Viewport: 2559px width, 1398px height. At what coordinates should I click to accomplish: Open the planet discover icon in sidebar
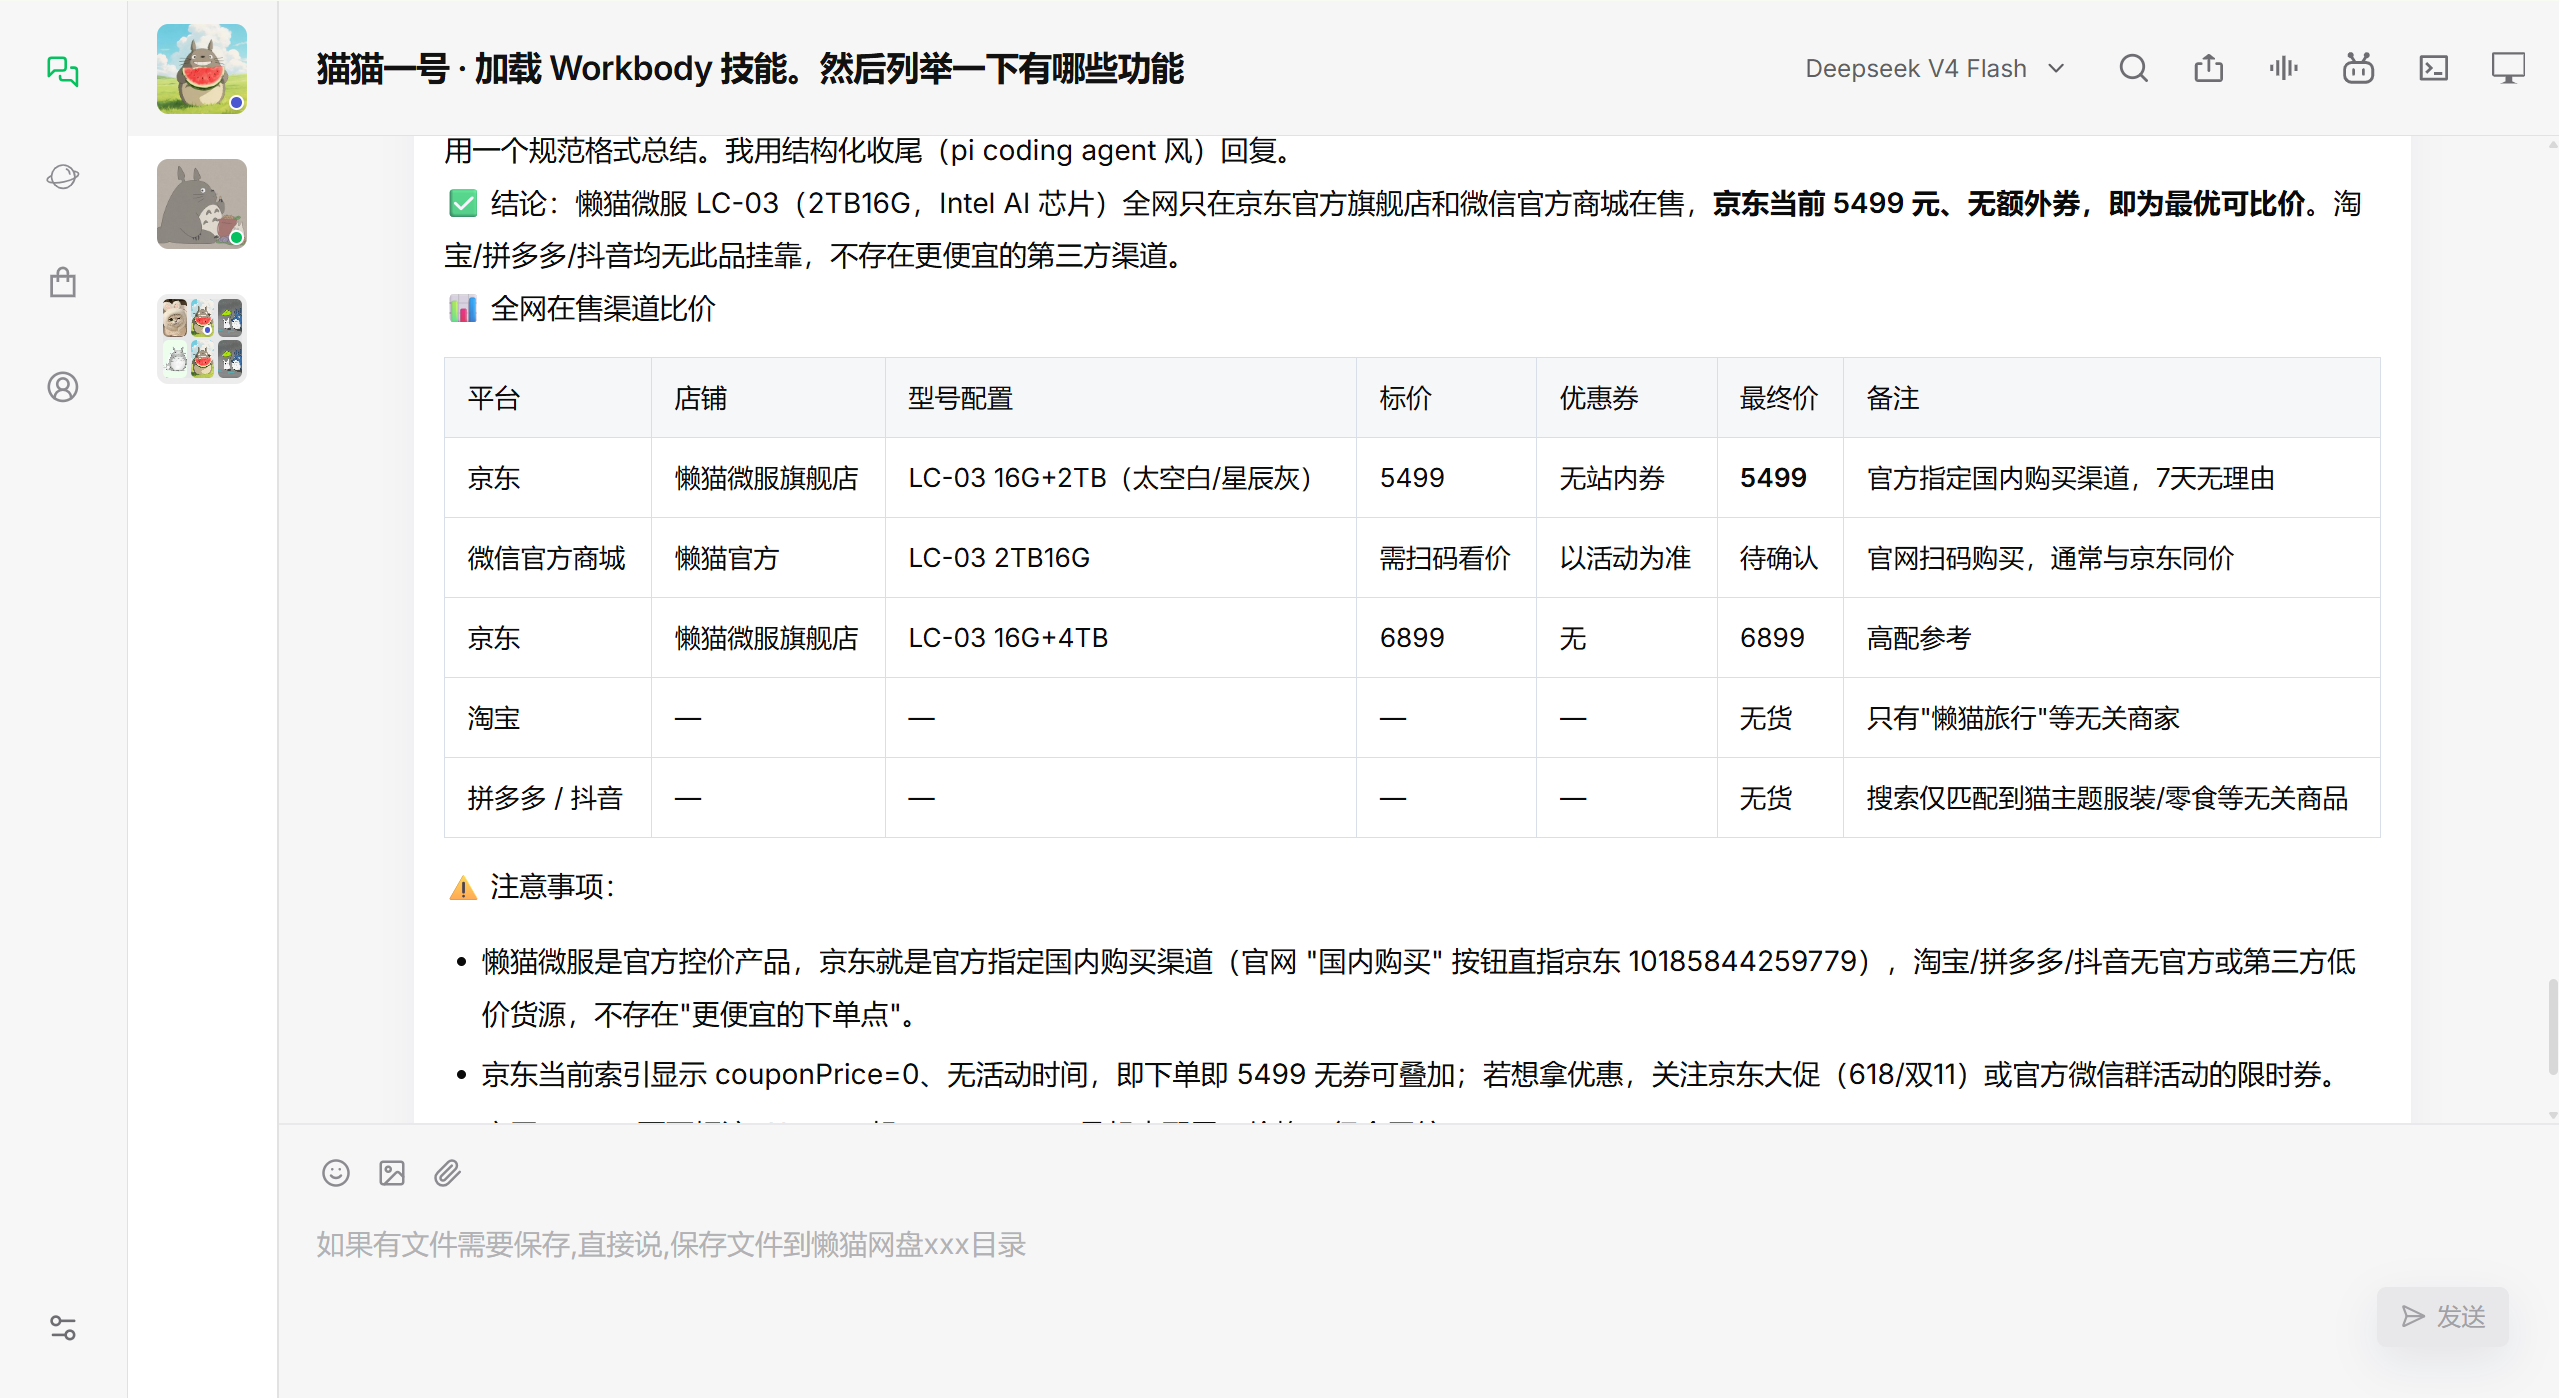click(62, 177)
